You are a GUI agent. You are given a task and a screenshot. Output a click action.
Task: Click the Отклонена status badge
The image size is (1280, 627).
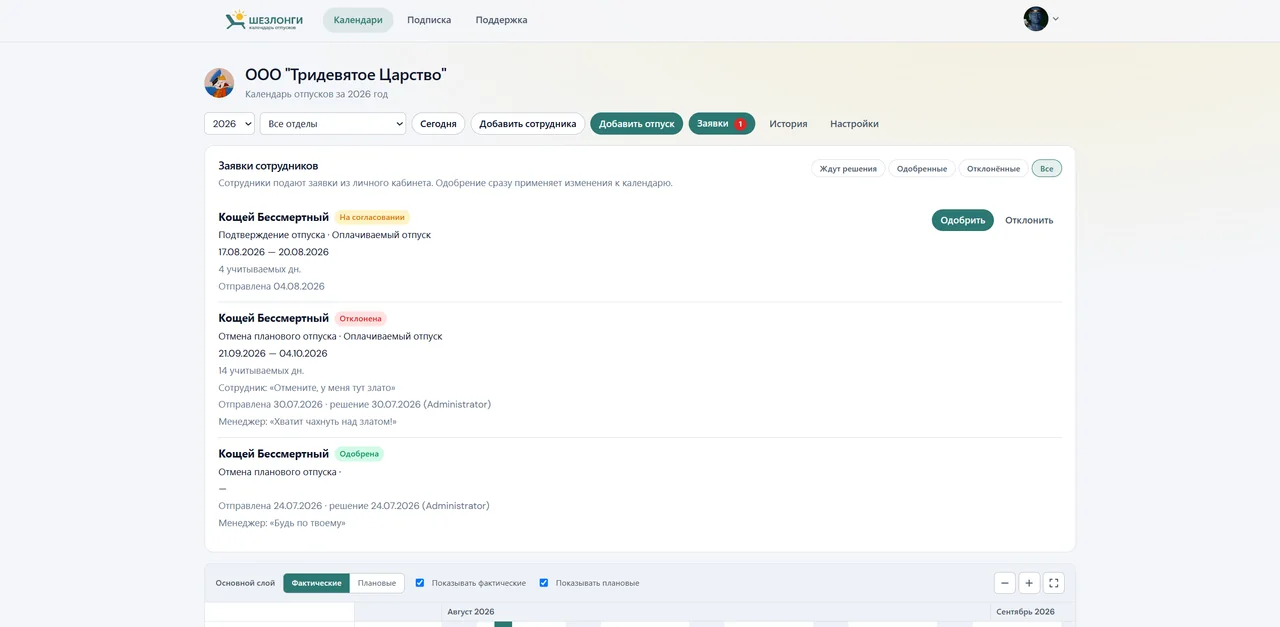coord(361,319)
